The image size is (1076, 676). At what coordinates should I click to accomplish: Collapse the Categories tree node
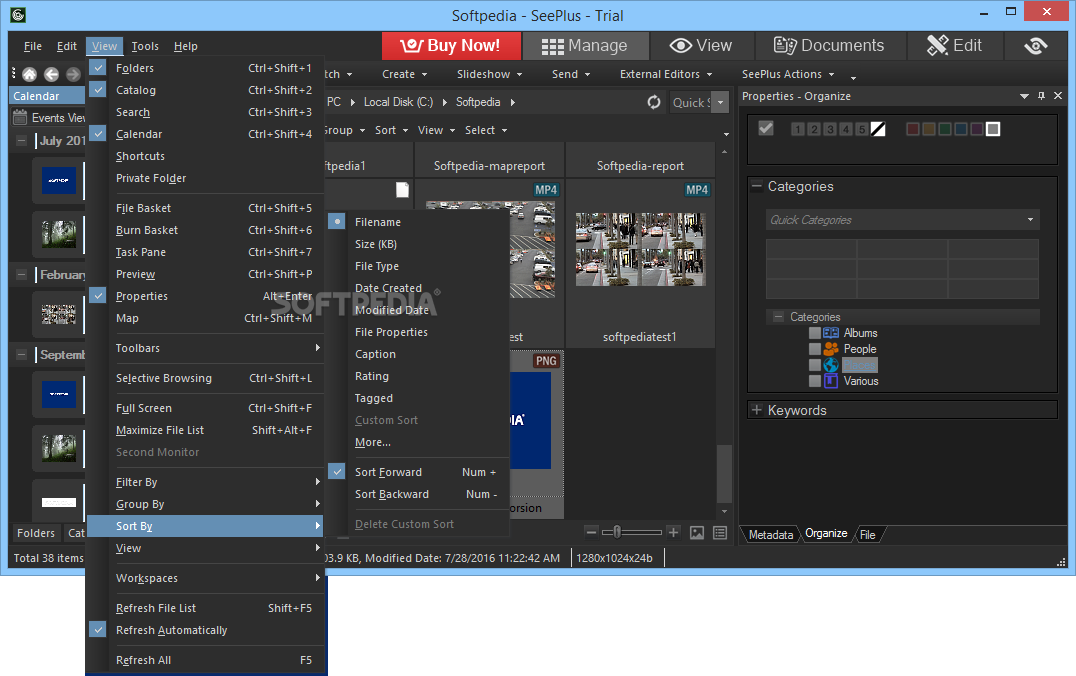tap(778, 316)
